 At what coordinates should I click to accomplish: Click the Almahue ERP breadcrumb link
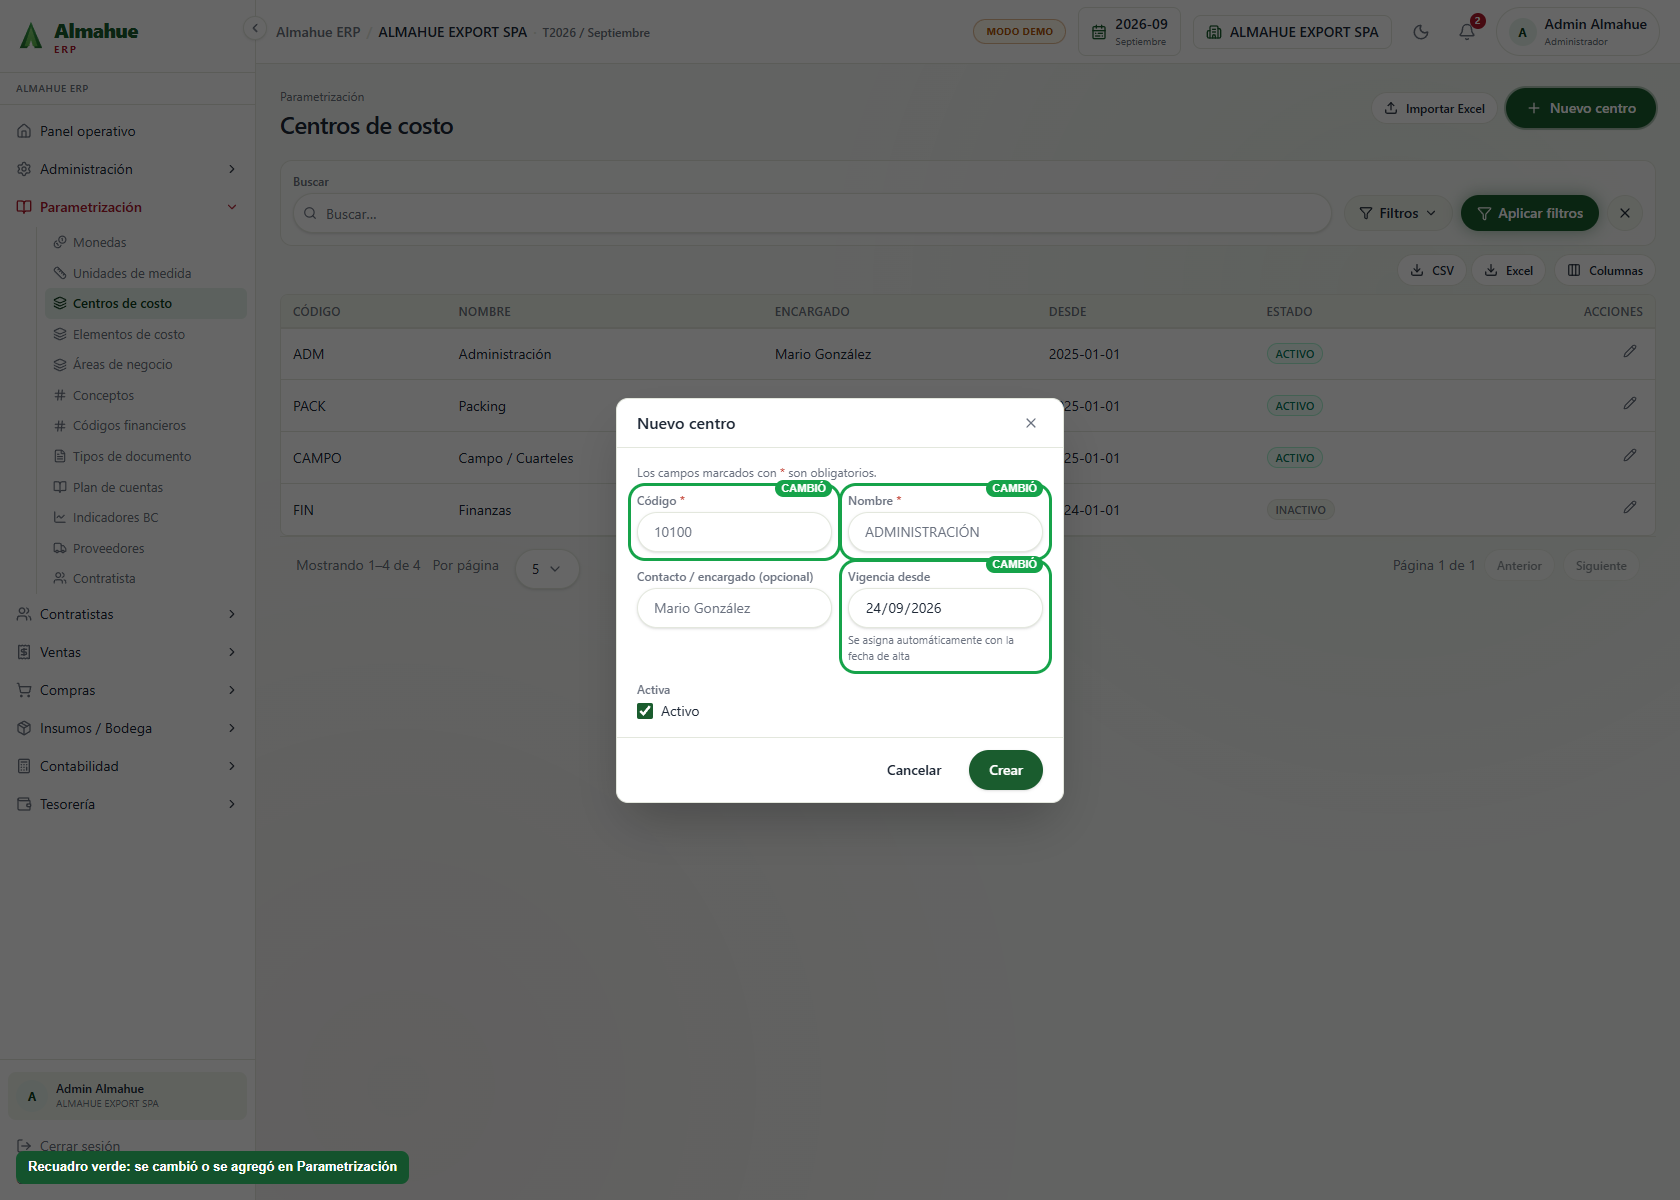318,32
